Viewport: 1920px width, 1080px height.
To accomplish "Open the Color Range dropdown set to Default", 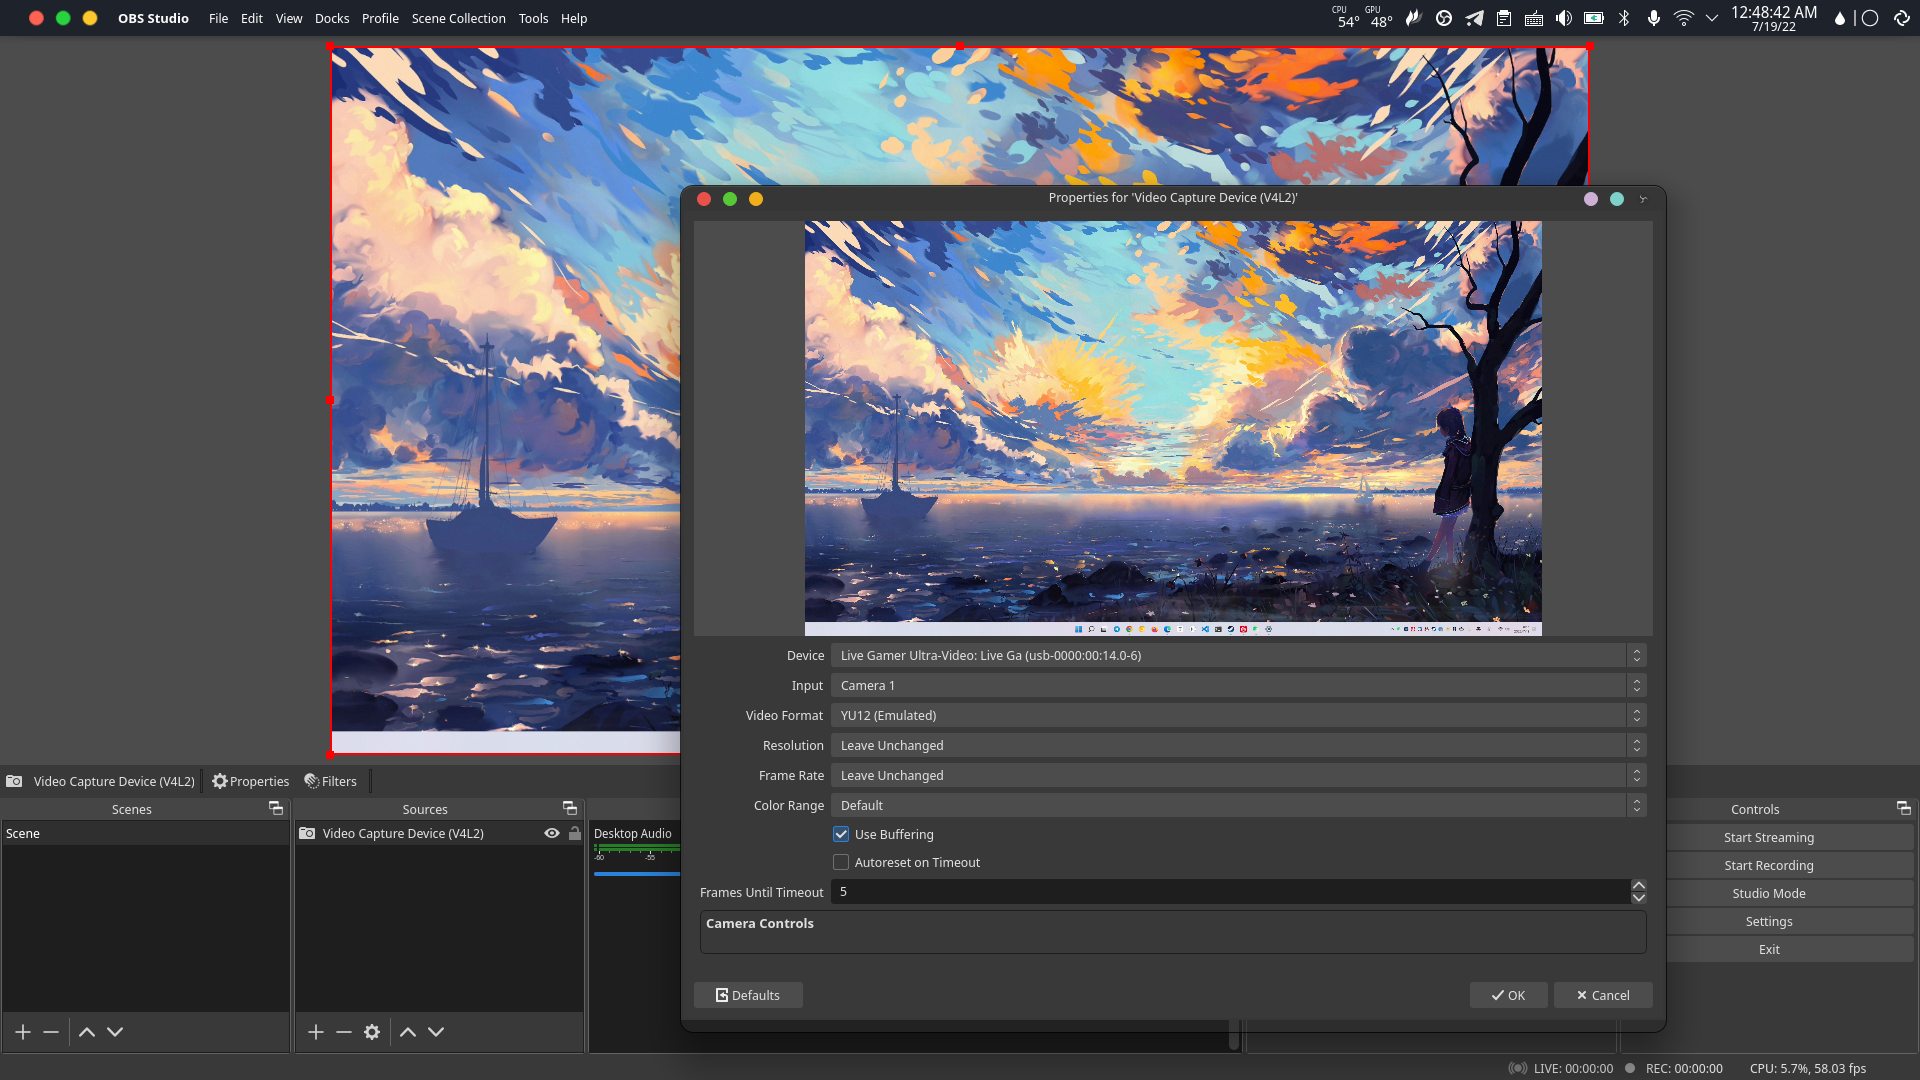I will (1238, 806).
